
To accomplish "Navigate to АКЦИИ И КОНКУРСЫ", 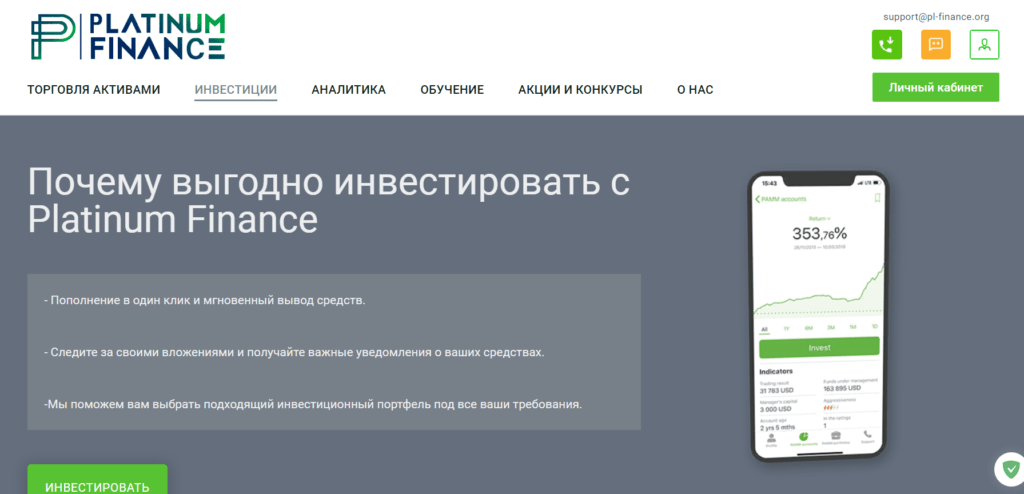I will (x=581, y=90).
